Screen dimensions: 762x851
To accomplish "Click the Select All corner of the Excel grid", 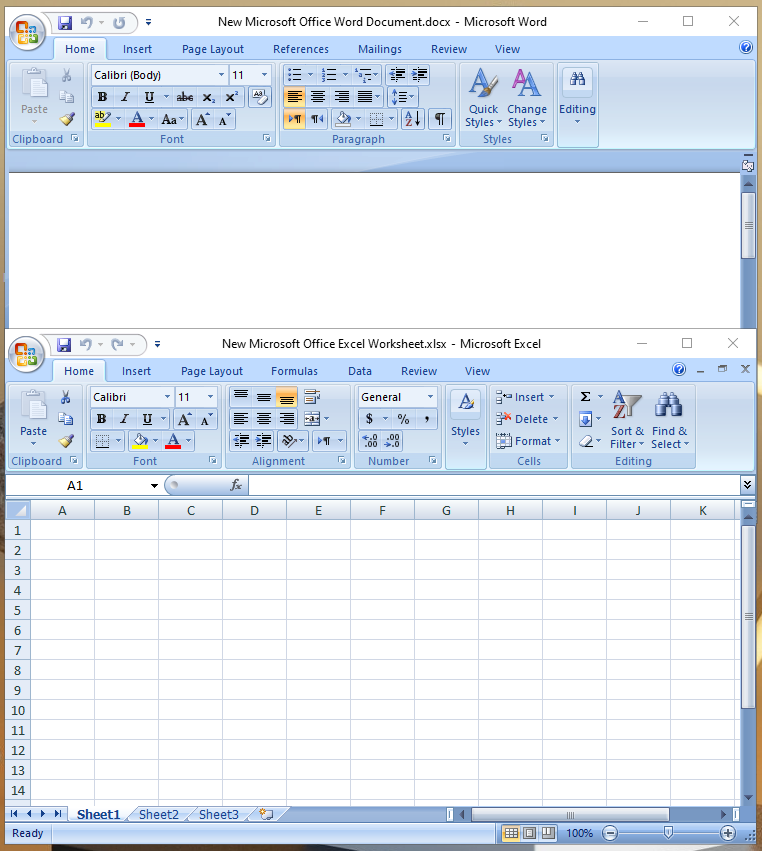I will (x=18, y=510).
